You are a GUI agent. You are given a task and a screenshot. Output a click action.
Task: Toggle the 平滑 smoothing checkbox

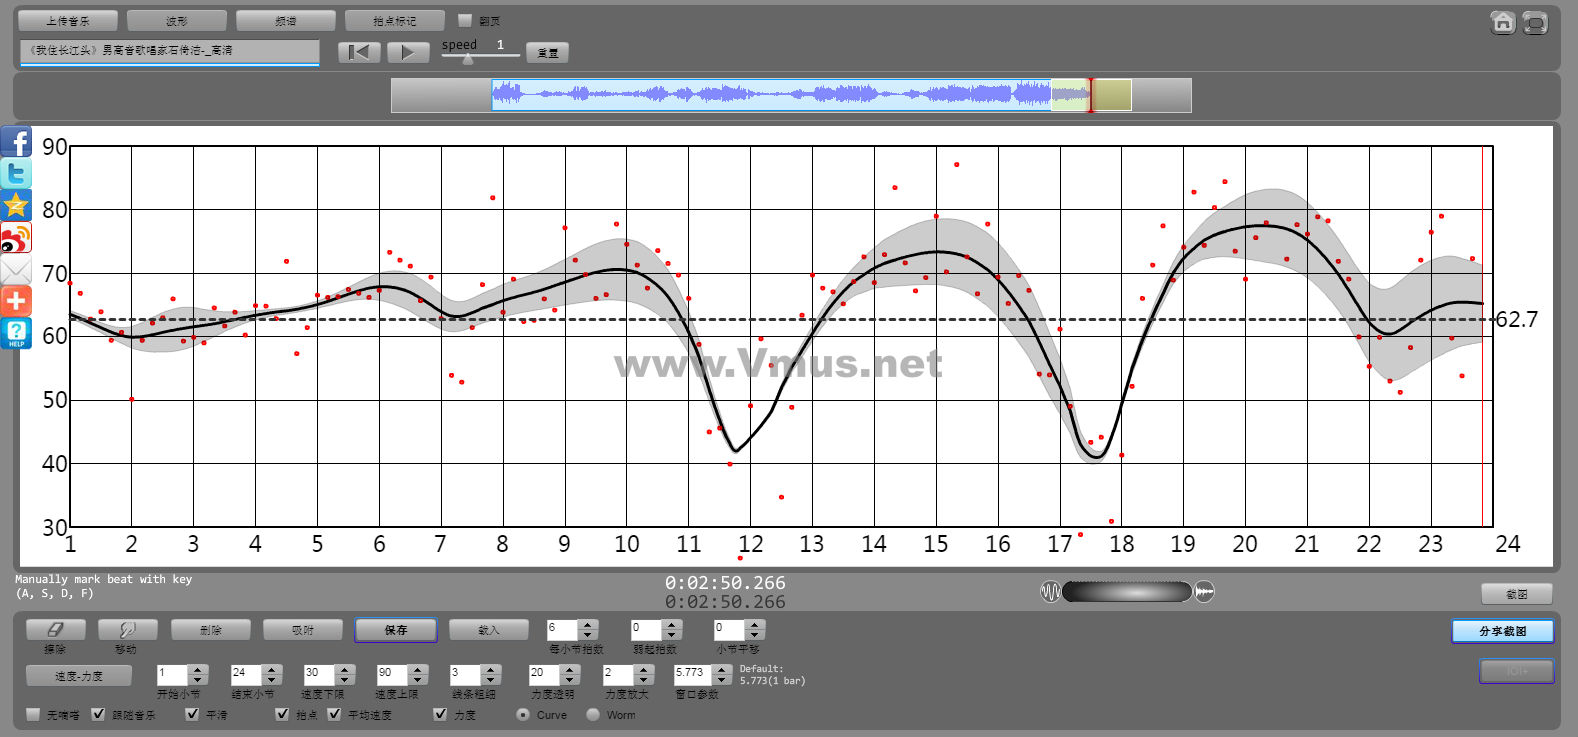193,714
